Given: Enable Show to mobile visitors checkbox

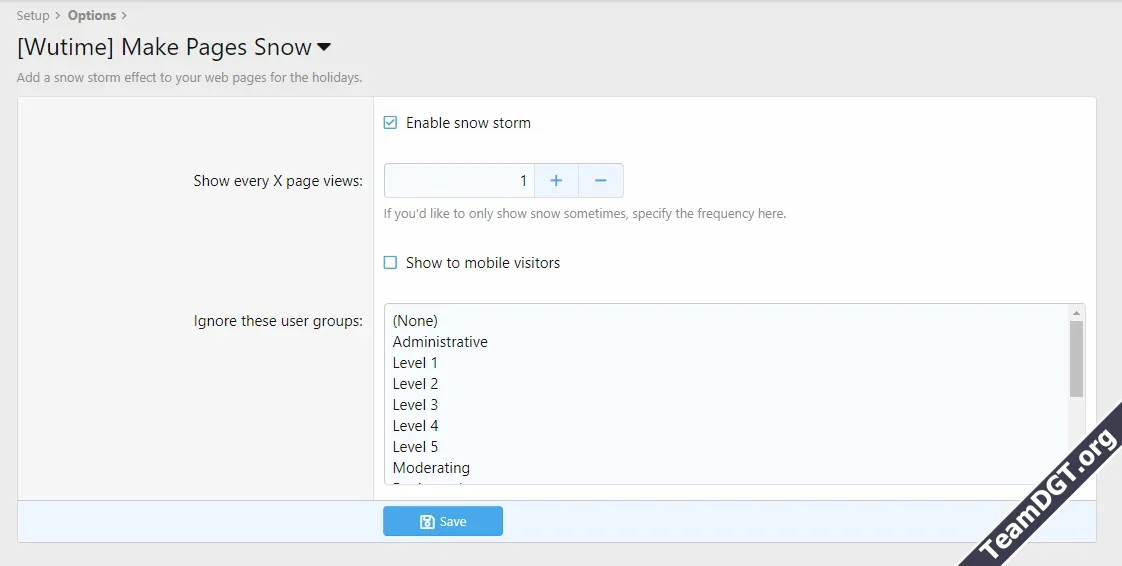Looking at the screenshot, I should point(391,263).
